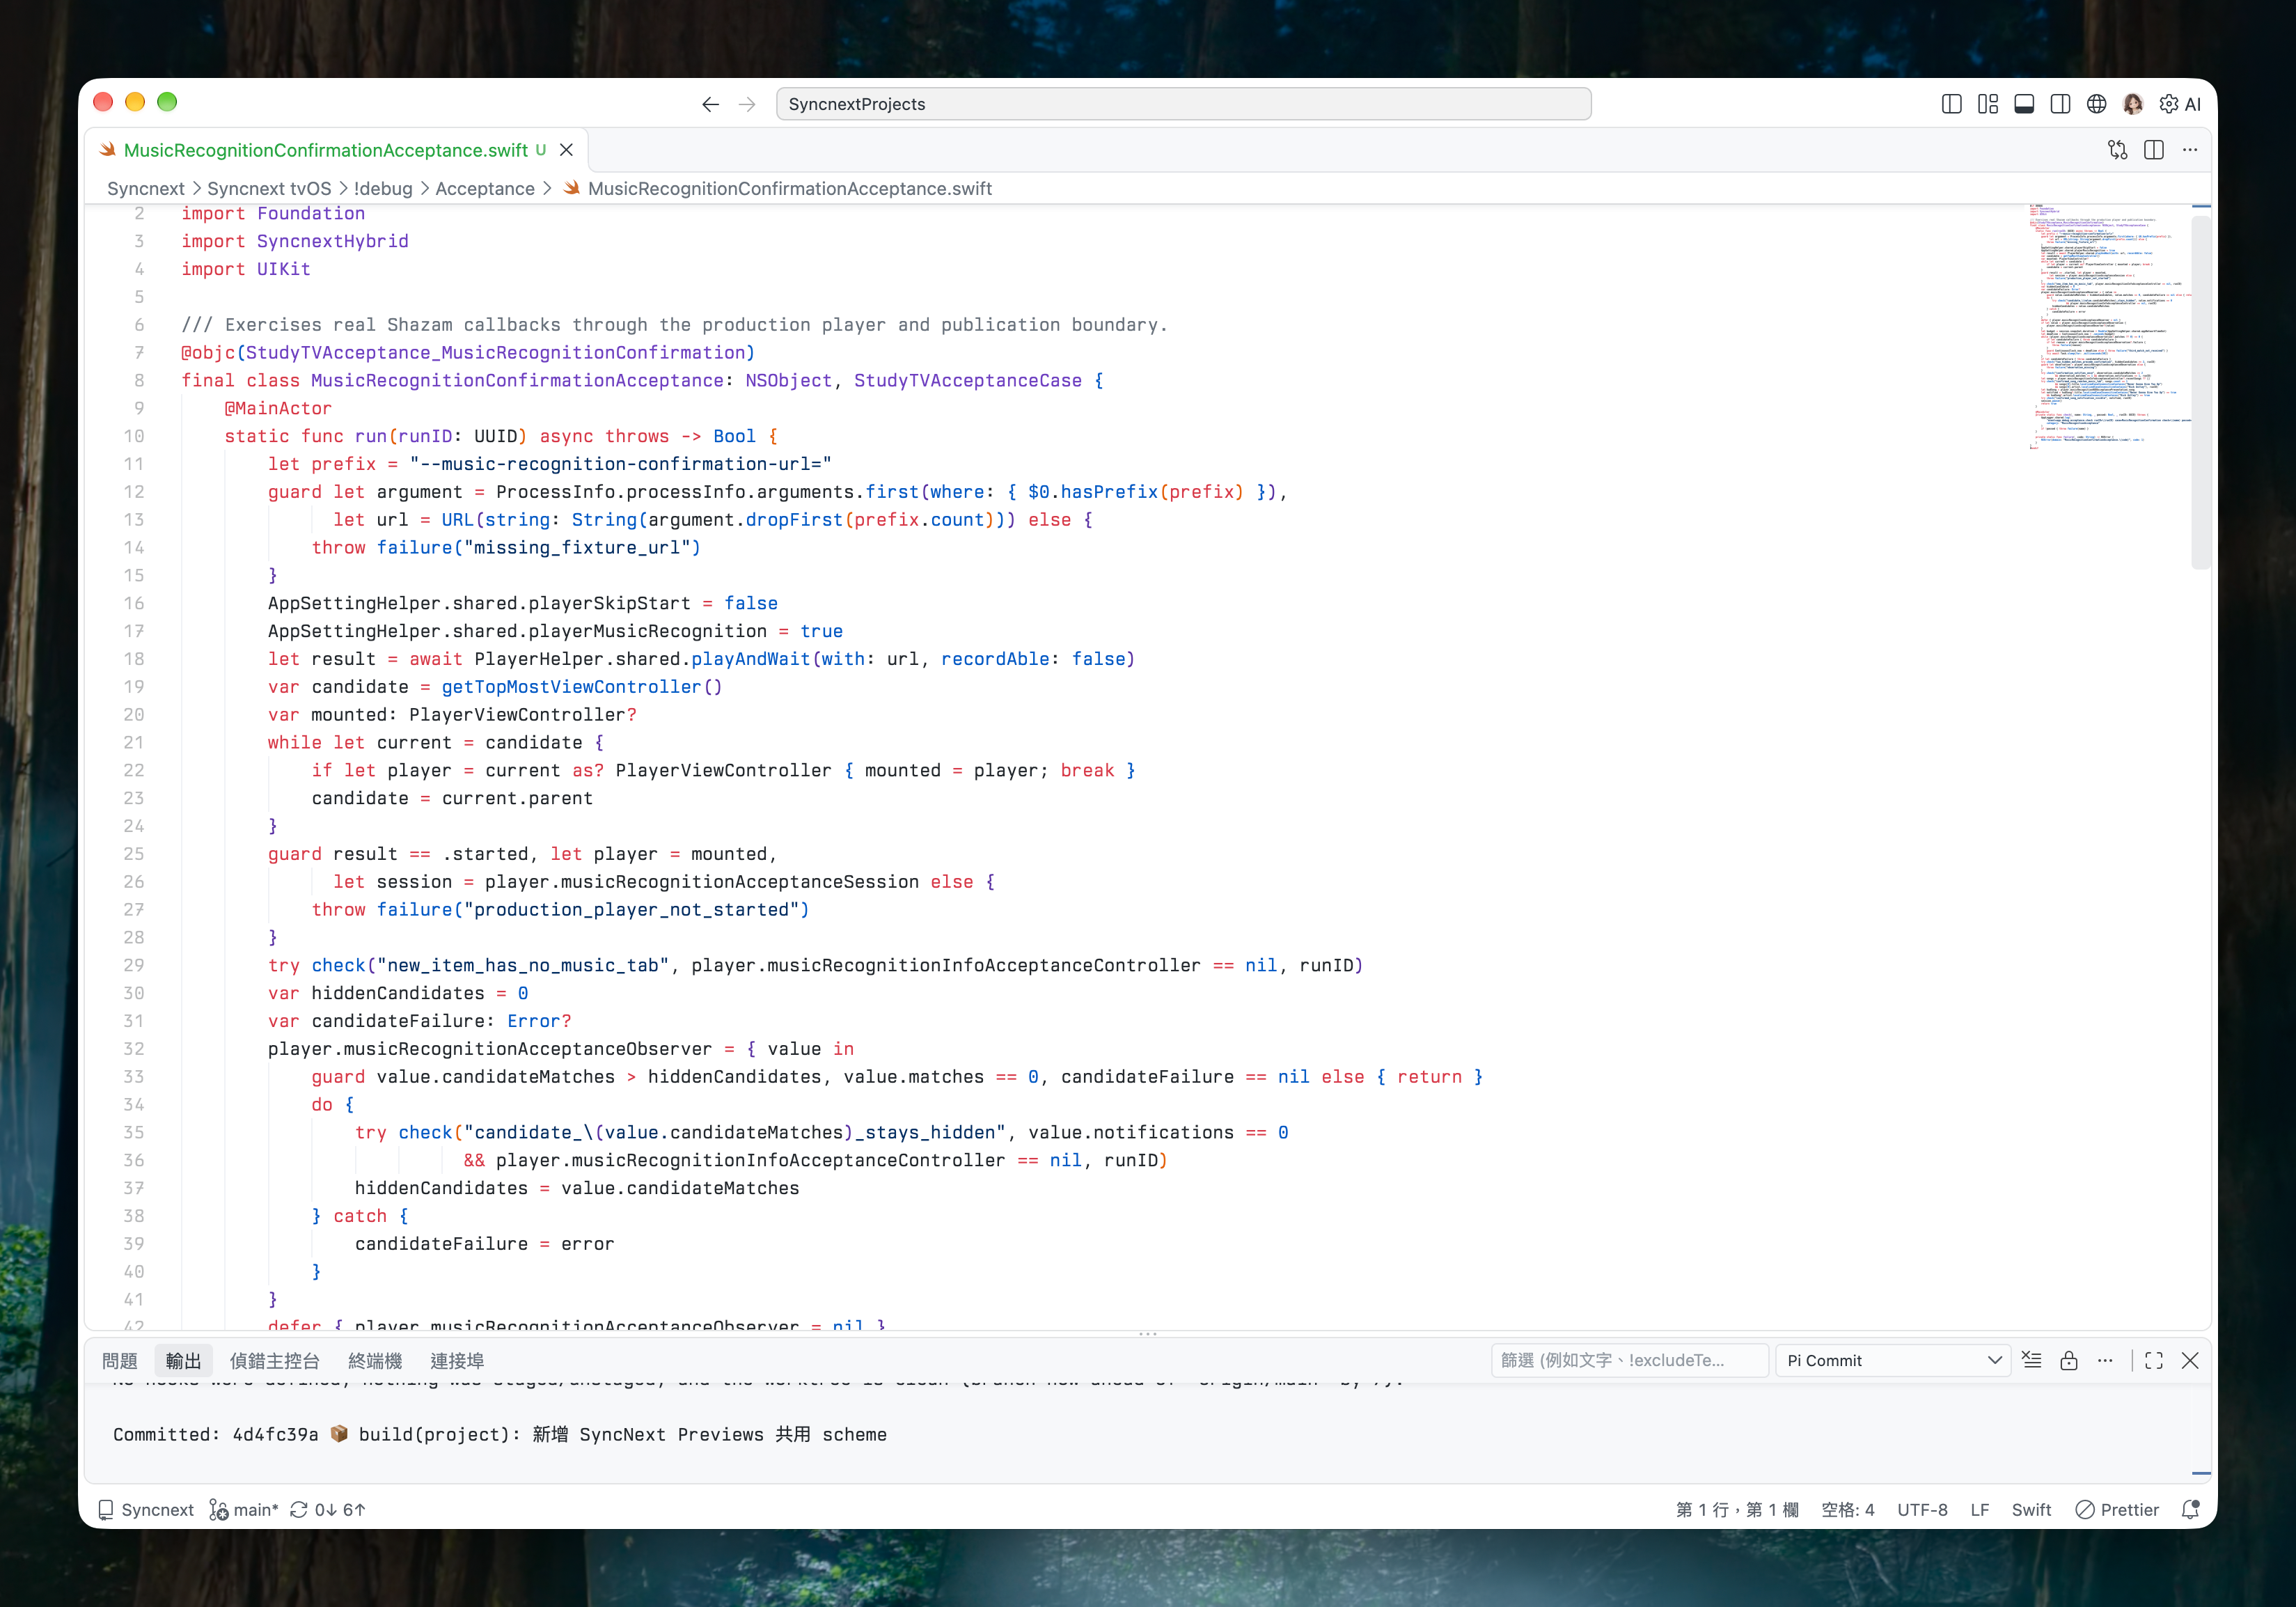Switch to the 輸出 panel tab
This screenshot has width=2296, height=1607.
[184, 1361]
